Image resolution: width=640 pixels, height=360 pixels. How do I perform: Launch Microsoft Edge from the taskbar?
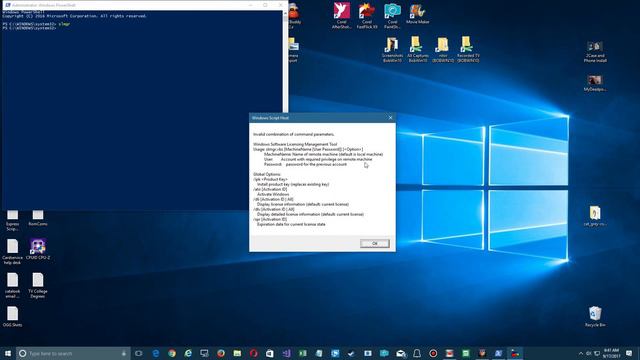(x=156, y=353)
